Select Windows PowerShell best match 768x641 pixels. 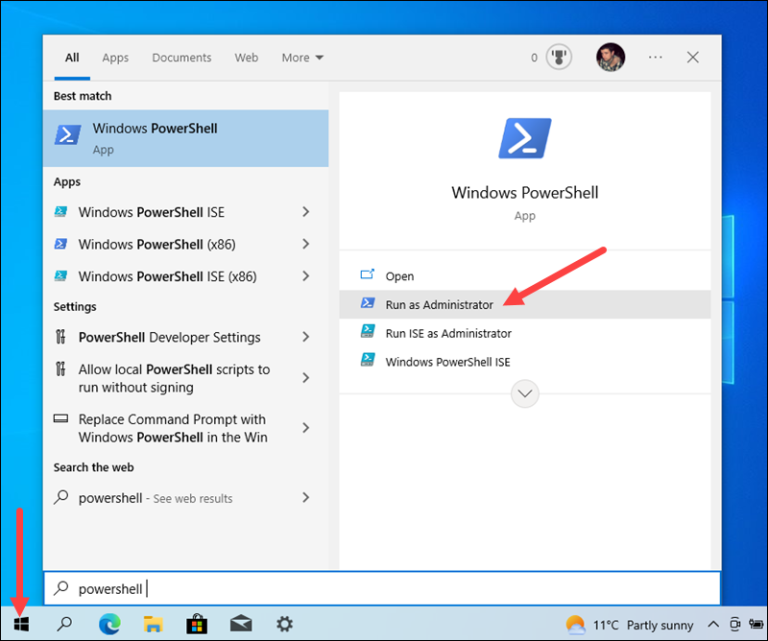tap(186, 139)
